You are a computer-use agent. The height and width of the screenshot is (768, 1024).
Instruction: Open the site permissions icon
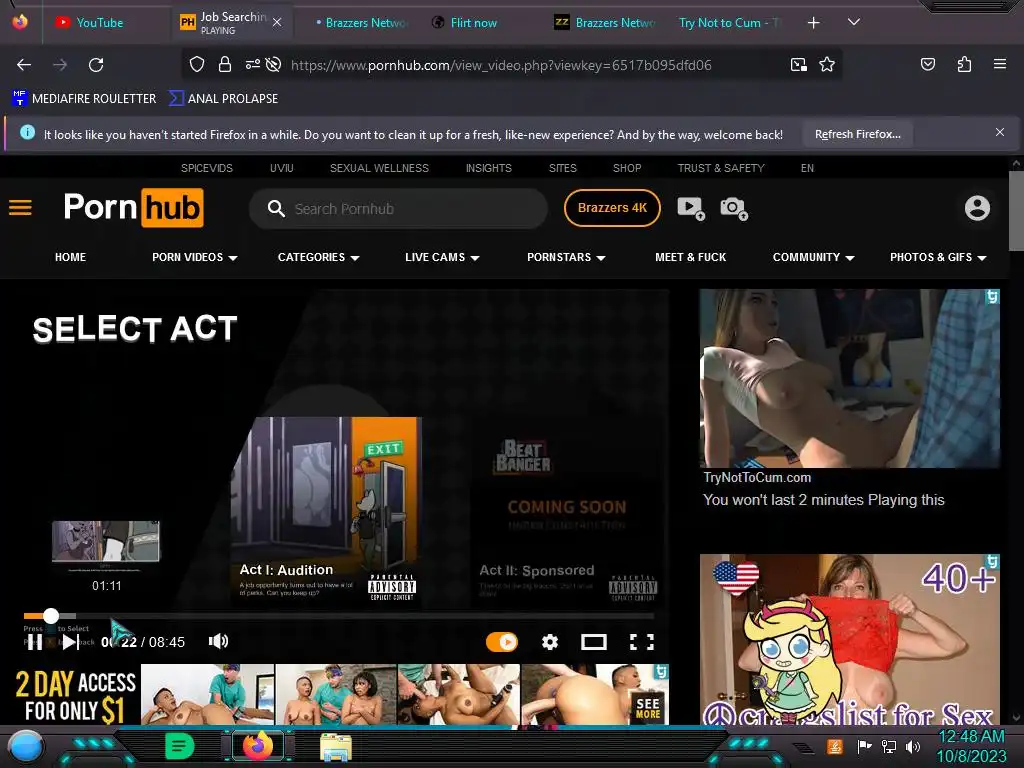pos(252,64)
